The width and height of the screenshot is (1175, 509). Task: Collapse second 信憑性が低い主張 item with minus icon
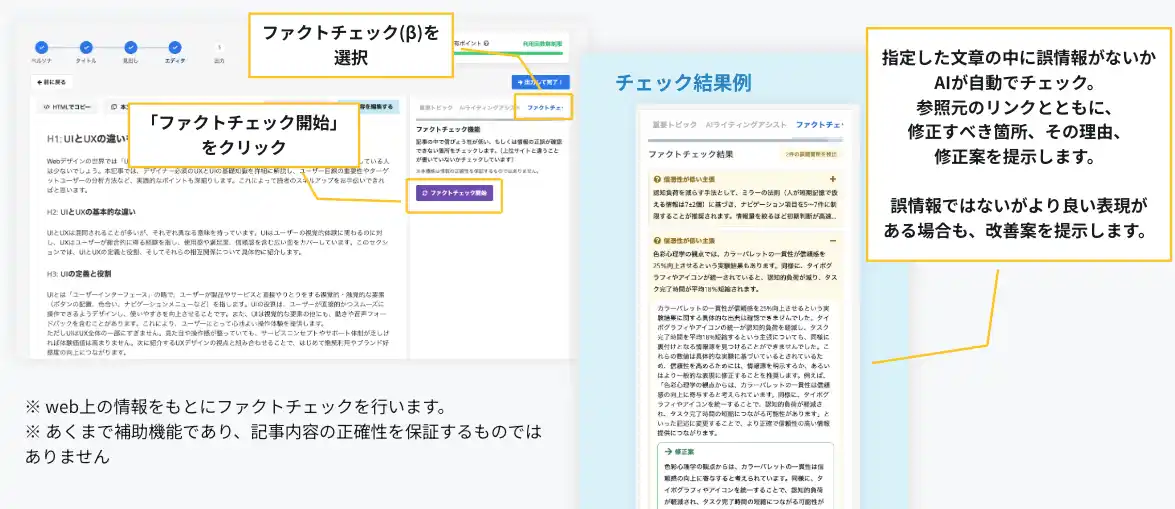(x=832, y=241)
